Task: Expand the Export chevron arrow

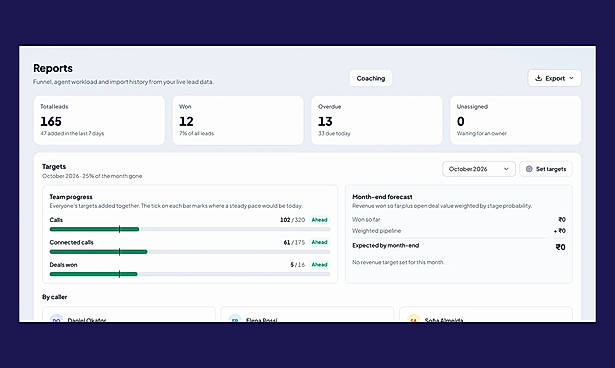Action: tap(571, 78)
